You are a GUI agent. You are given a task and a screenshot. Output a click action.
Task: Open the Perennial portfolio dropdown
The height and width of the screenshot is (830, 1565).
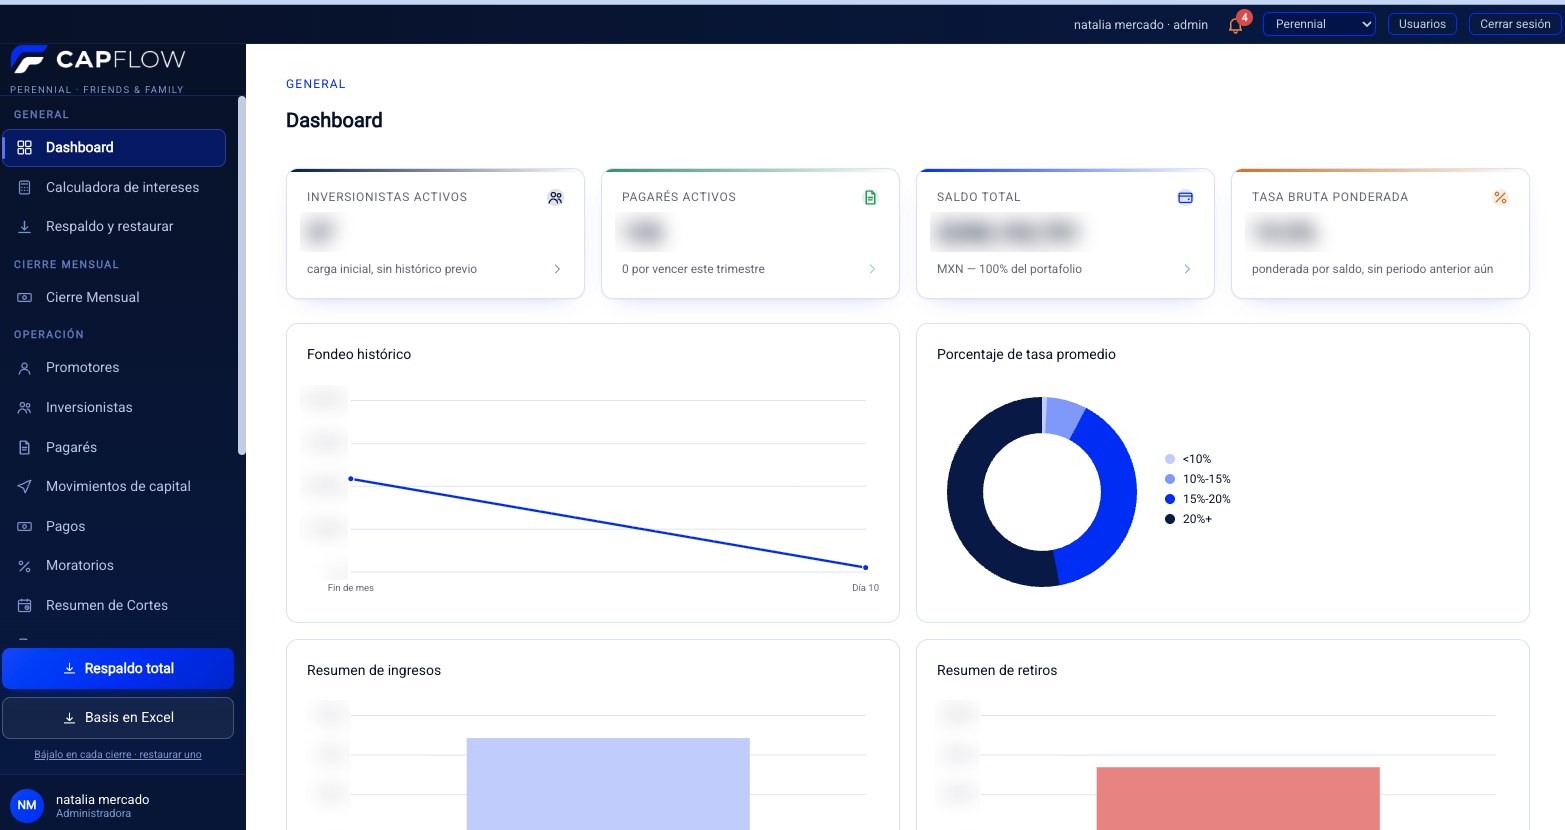(1319, 24)
